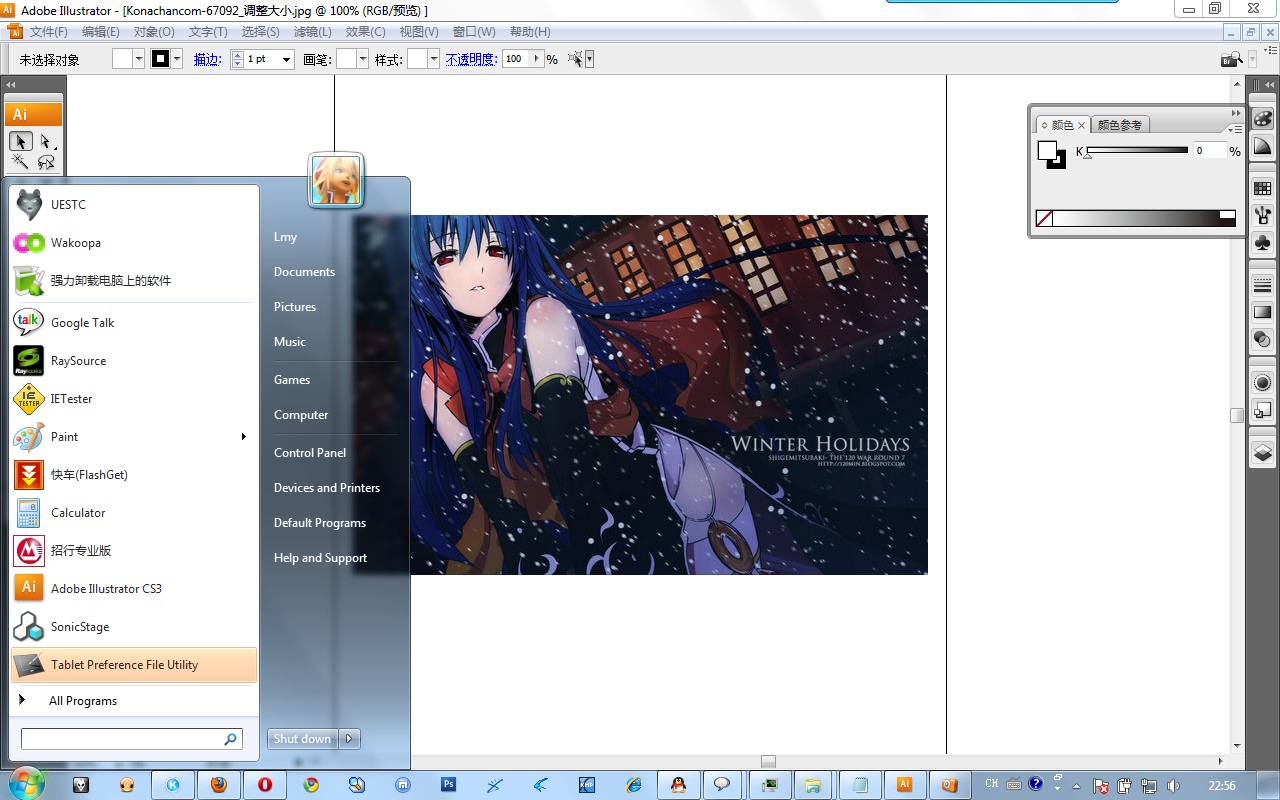Open the Symbols panel icon in dock
The width and height of the screenshot is (1280, 800).
click(1262, 242)
